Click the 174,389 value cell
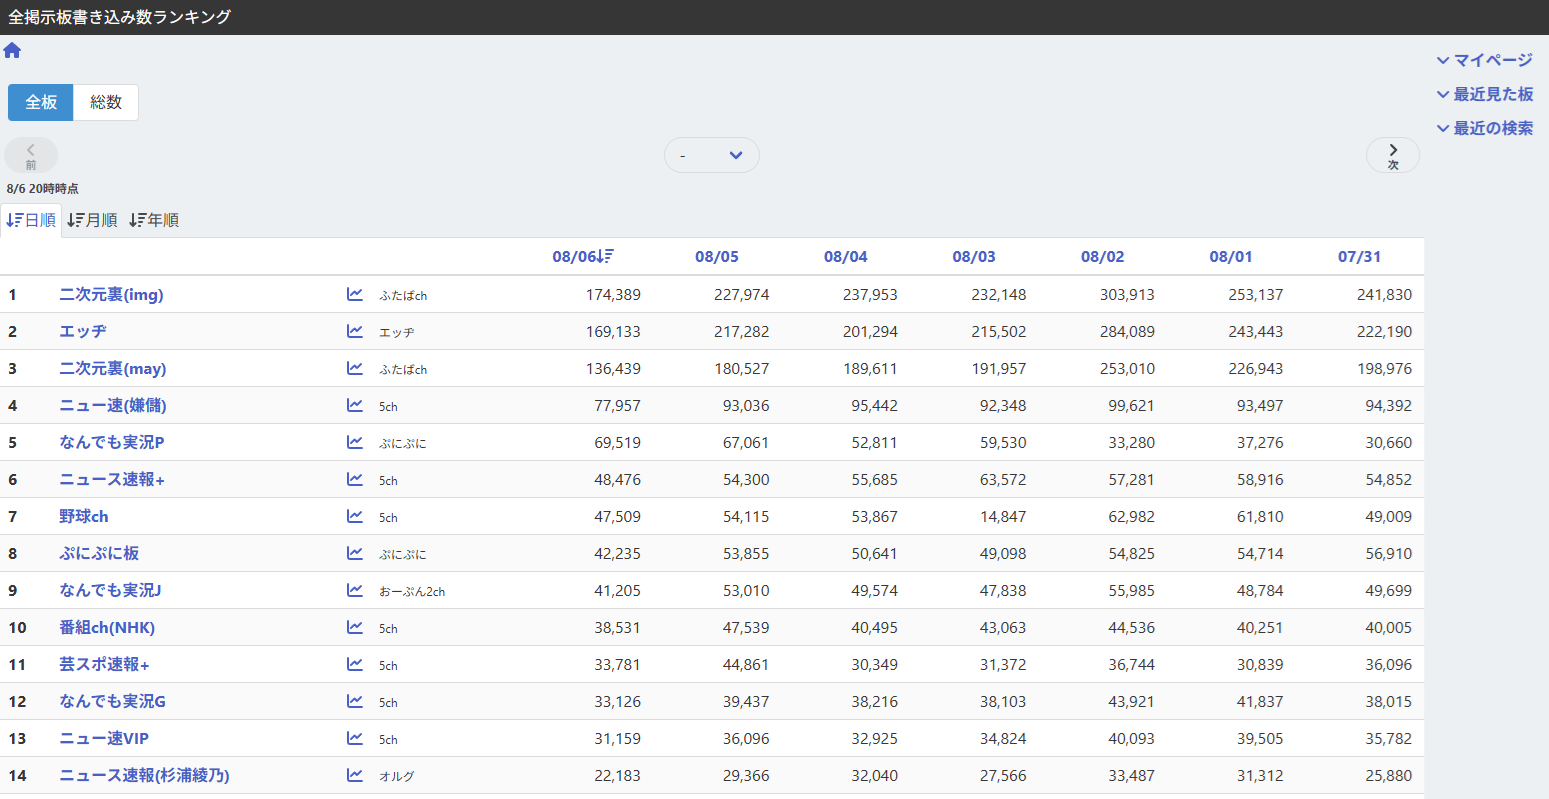Screen dimensions: 1549x799 [613, 295]
